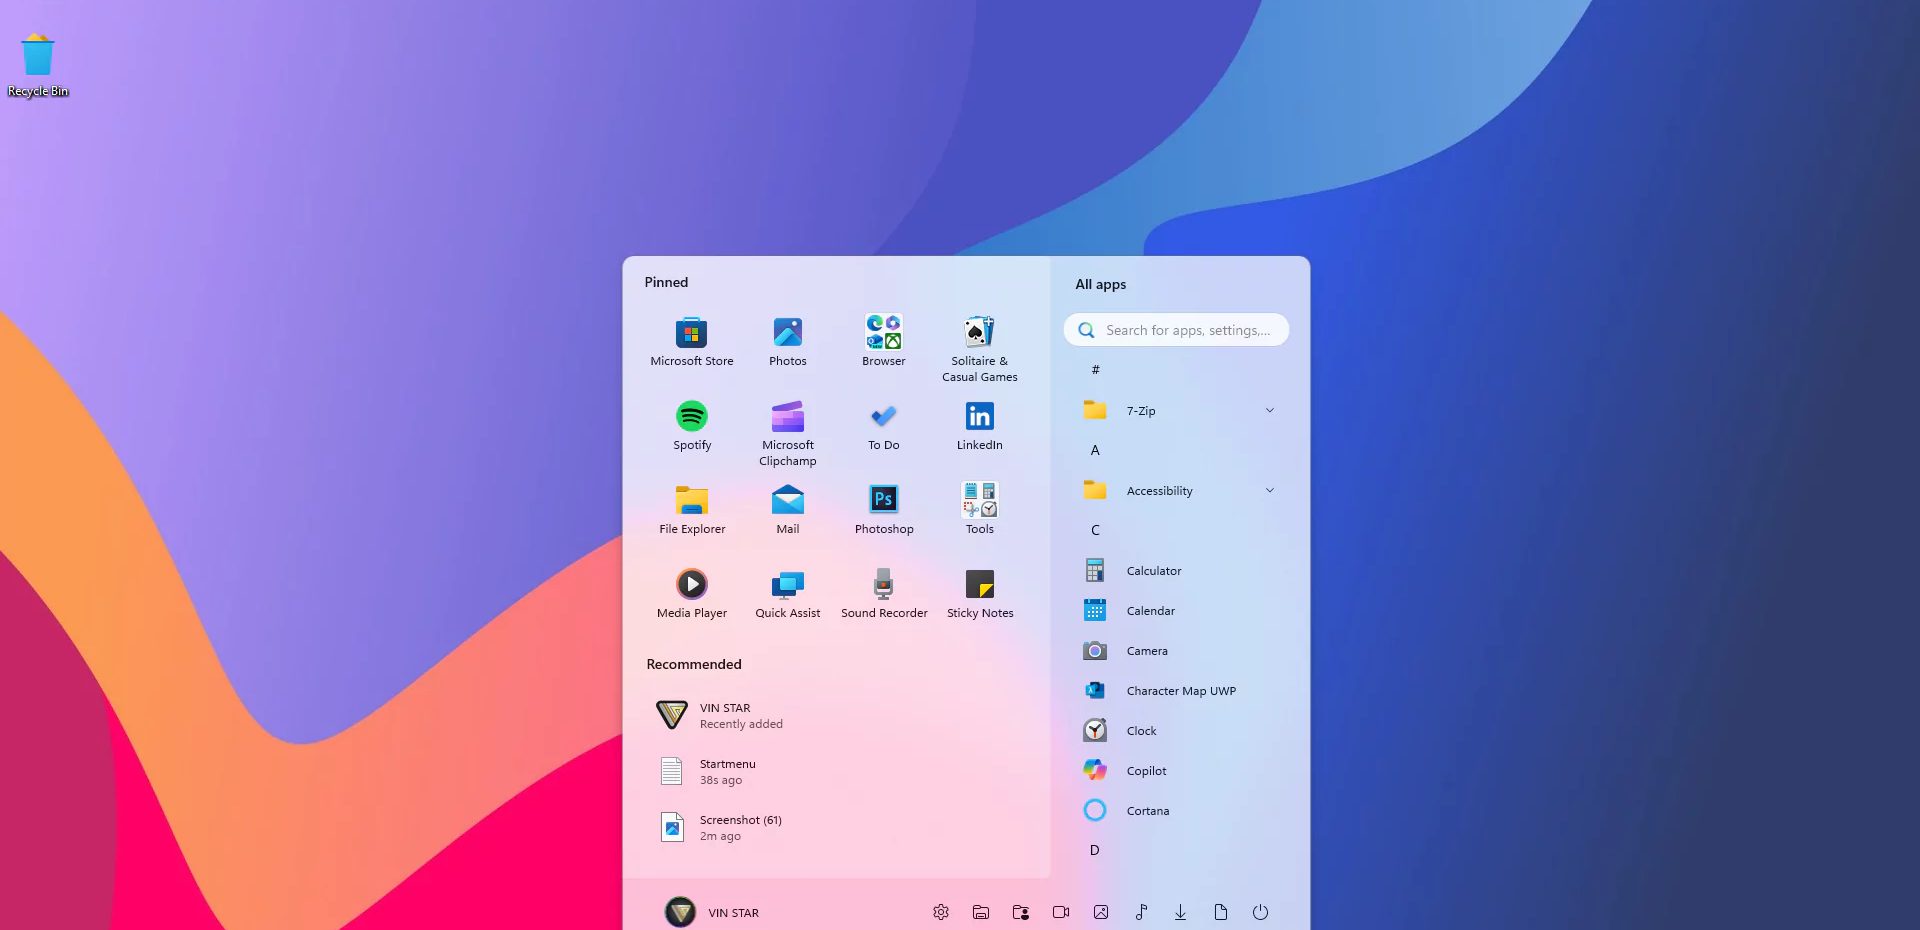Open Microsoft Clipchamp
The image size is (1920, 930).
[x=787, y=433]
